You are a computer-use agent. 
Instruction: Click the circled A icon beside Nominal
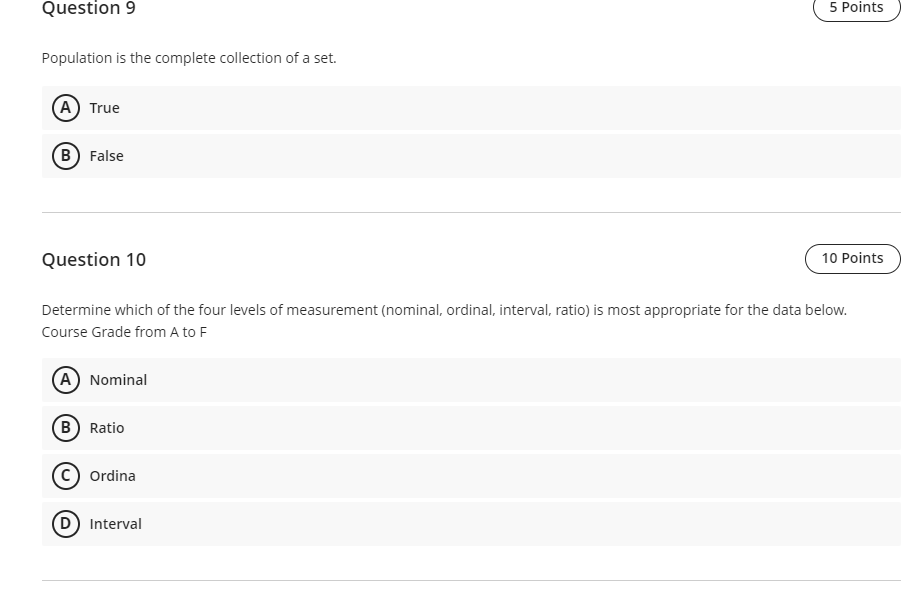pos(66,380)
